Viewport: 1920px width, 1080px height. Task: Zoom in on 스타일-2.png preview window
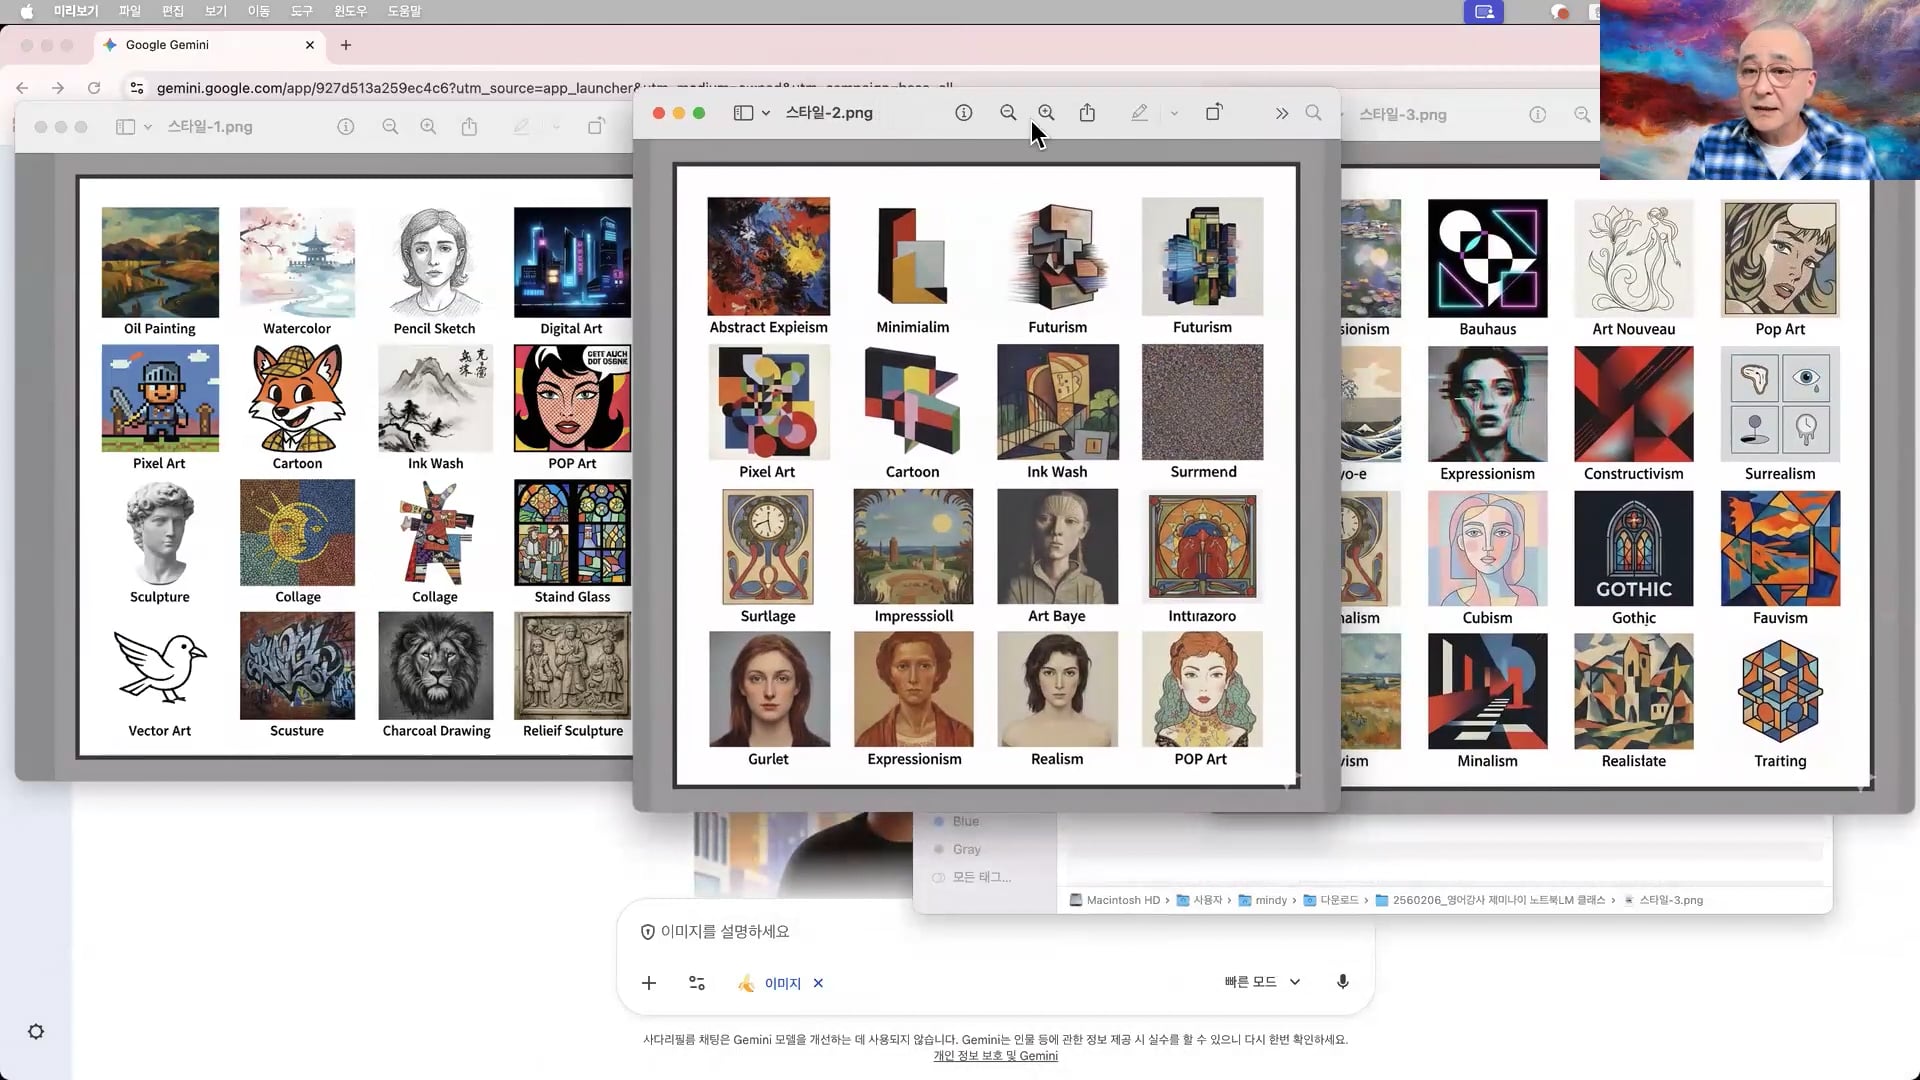click(1046, 113)
